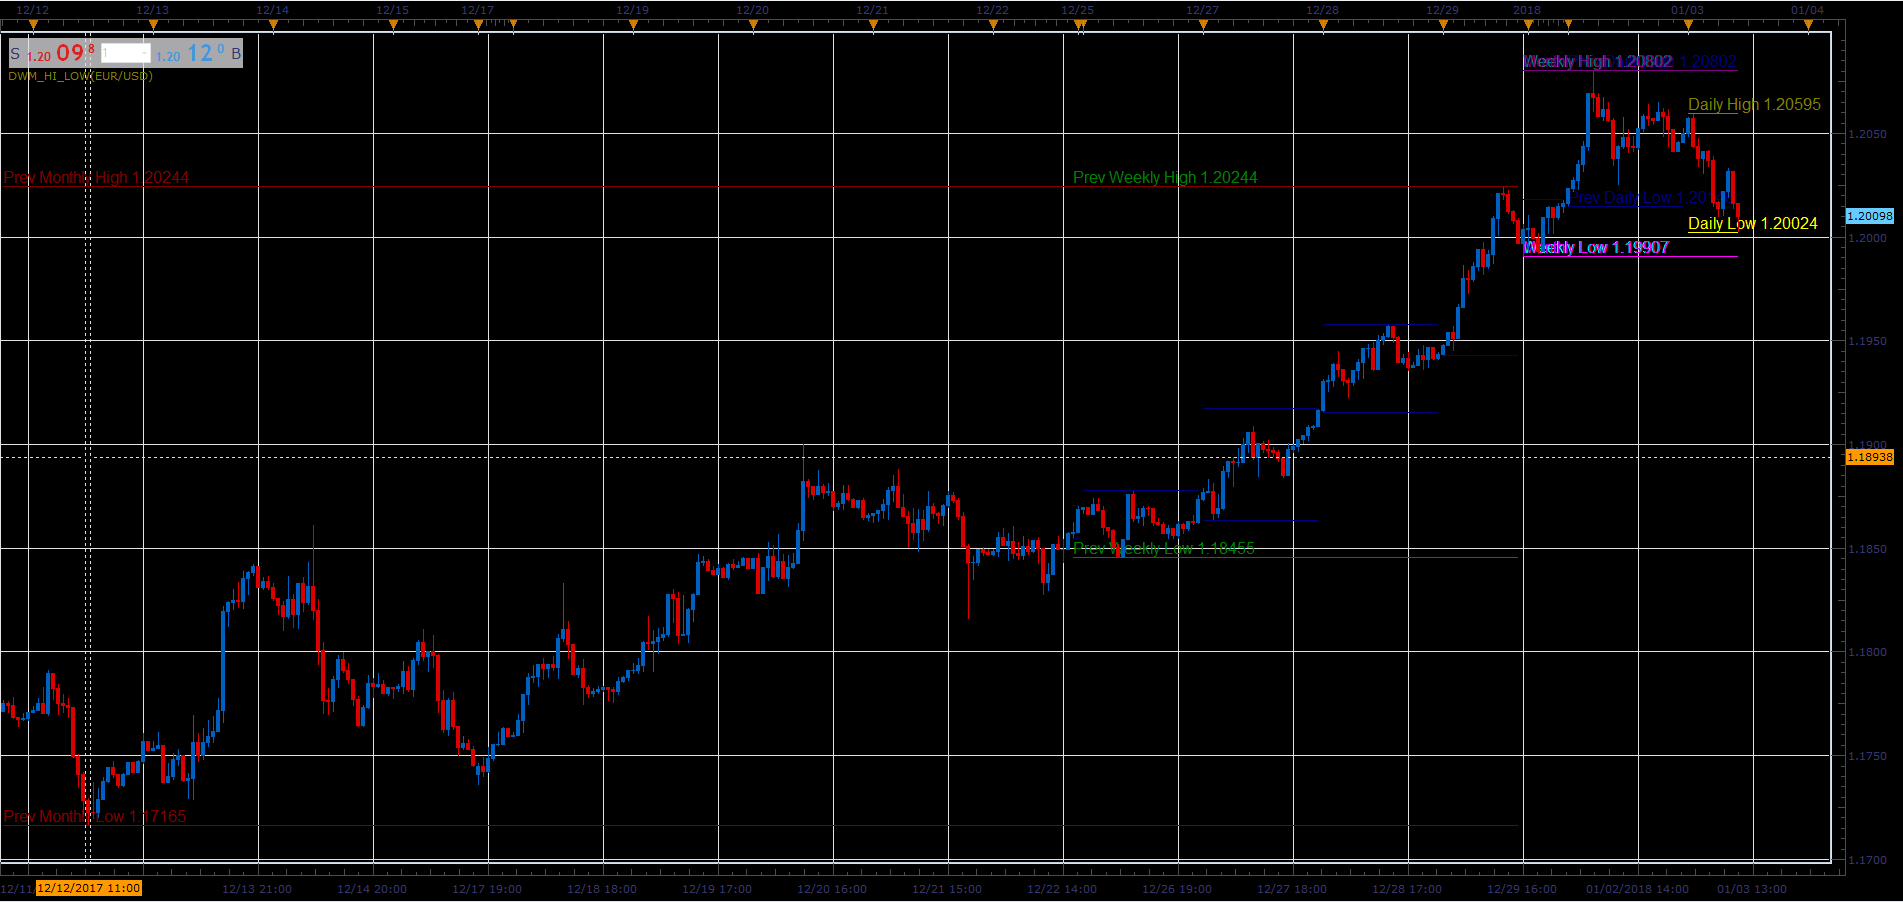Click the S sell button in trade panel
This screenshot has width=1903, height=902.
(x=15, y=54)
